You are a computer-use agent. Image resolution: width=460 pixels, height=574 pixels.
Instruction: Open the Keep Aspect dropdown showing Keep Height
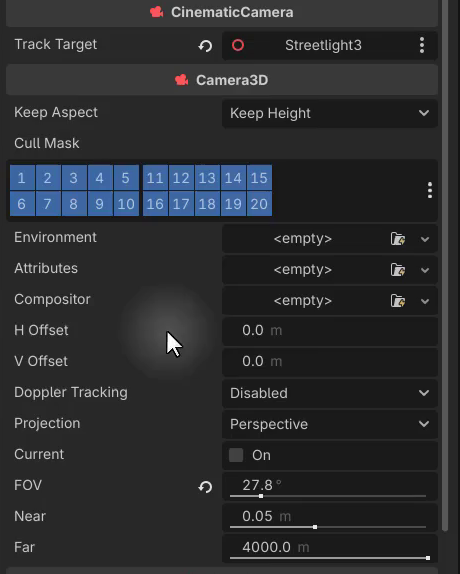click(x=330, y=113)
